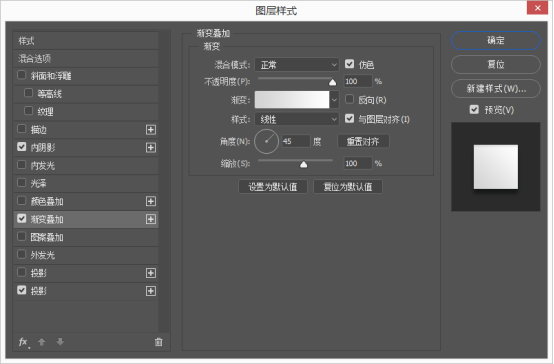554x364 pixels.
Task: Click the 复位为默认值 button
Action: pyautogui.click(x=348, y=187)
